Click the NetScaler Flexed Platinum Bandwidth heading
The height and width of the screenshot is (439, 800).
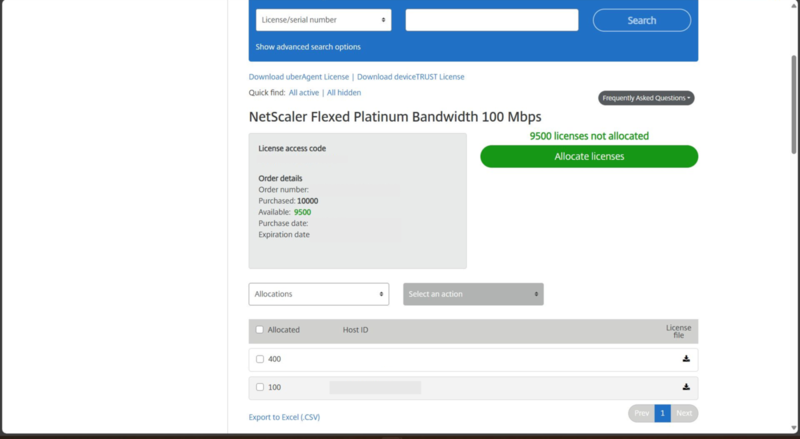click(395, 117)
